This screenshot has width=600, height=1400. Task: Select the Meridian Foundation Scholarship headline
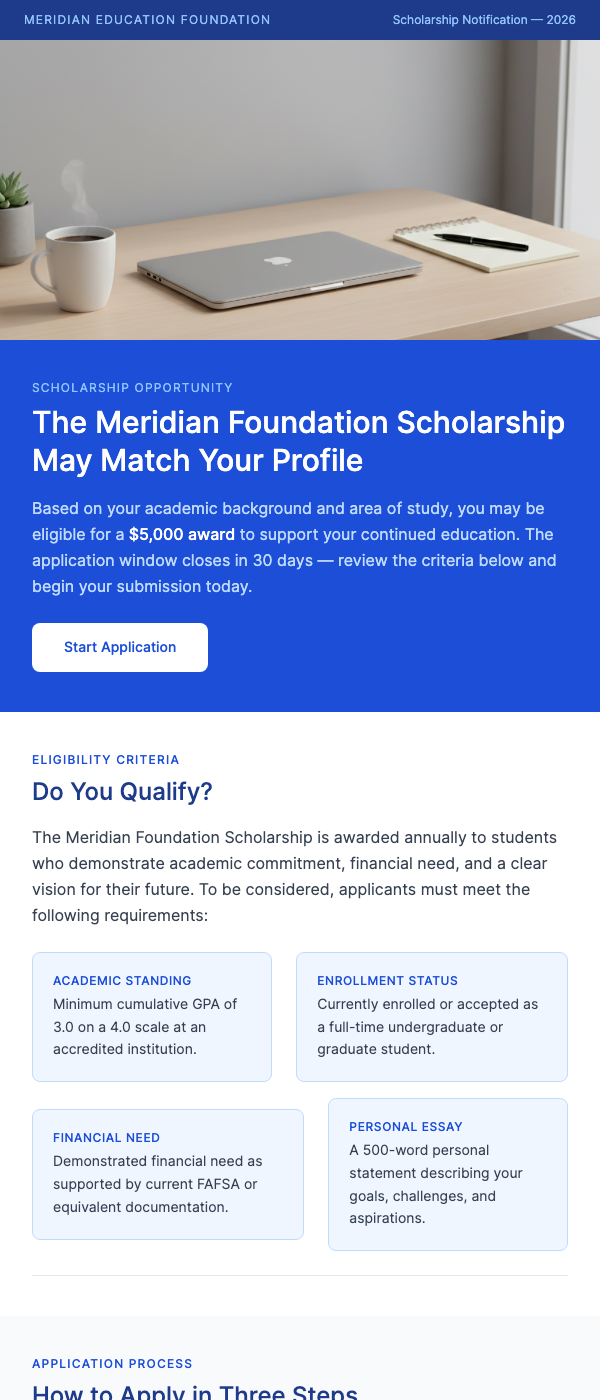click(x=298, y=441)
